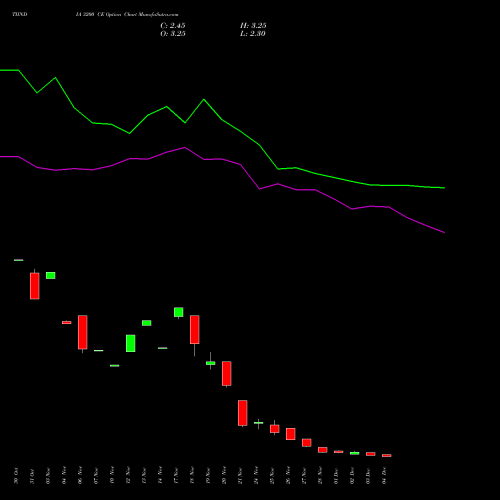Viewport: 500px width, 500px height.
Task: Click the open value 'O: 3.25'
Action: click(x=173, y=34)
